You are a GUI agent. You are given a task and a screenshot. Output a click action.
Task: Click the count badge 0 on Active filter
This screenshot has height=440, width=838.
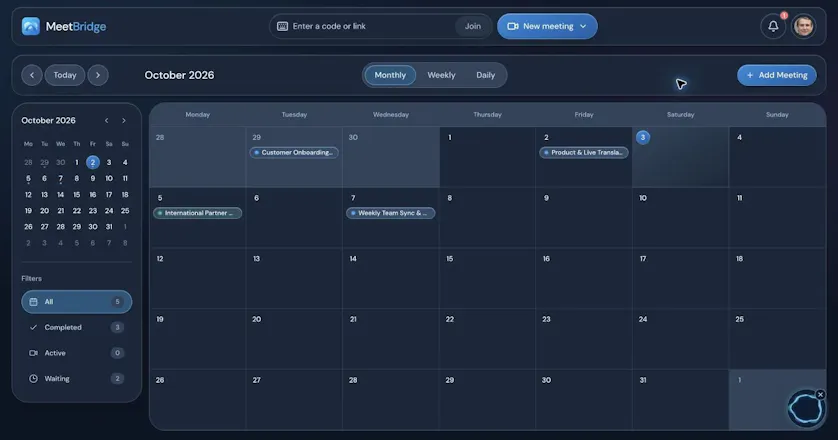[117, 353]
